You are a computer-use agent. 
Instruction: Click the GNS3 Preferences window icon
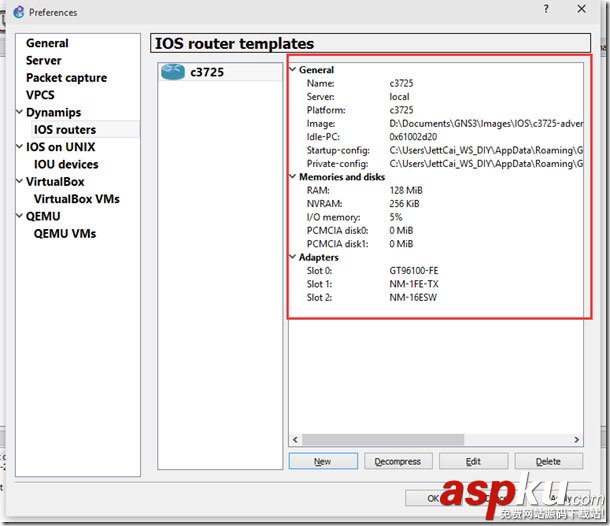click(x=19, y=12)
